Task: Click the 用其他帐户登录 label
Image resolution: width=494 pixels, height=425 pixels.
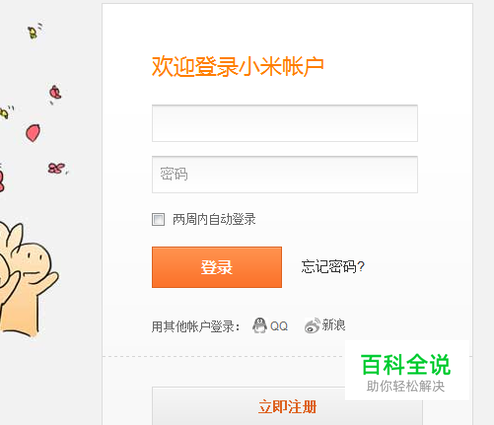Action: [196, 326]
